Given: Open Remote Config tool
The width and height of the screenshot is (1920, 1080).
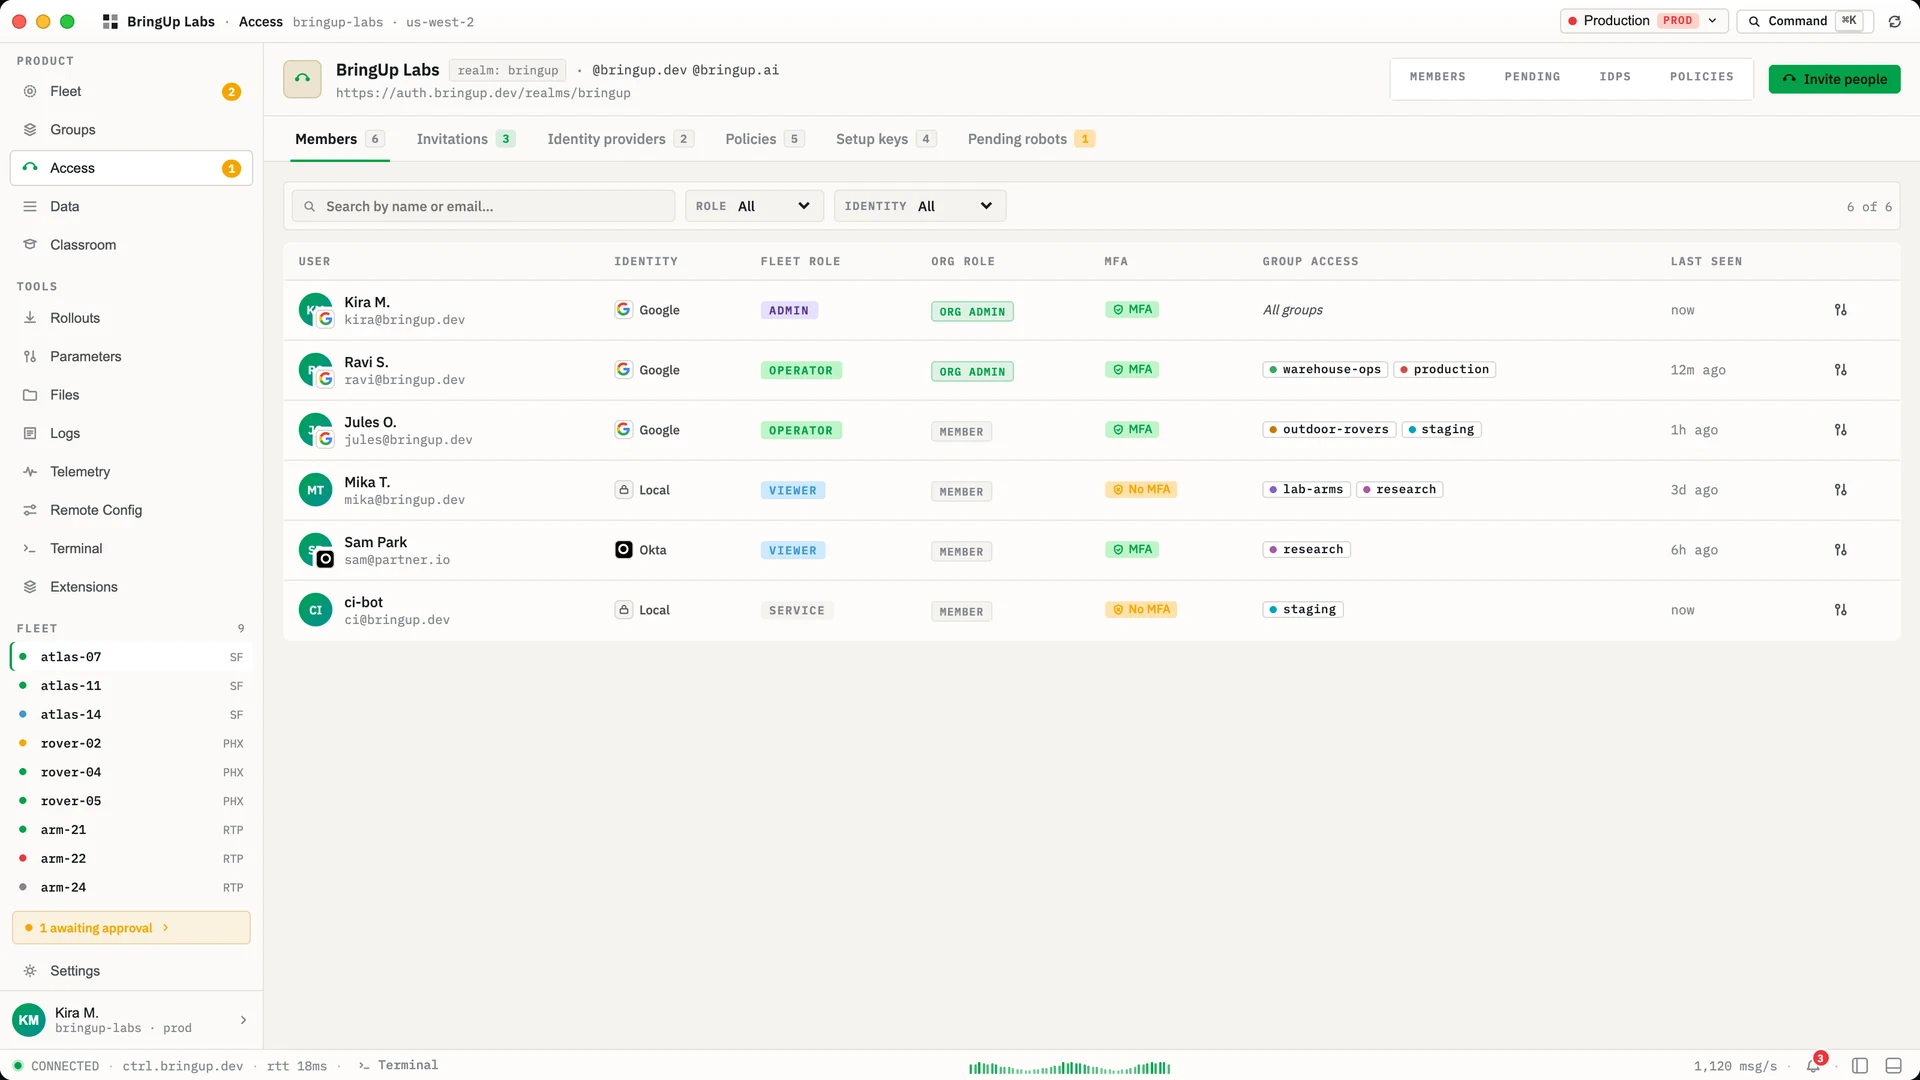Looking at the screenshot, I should tap(131, 510).
